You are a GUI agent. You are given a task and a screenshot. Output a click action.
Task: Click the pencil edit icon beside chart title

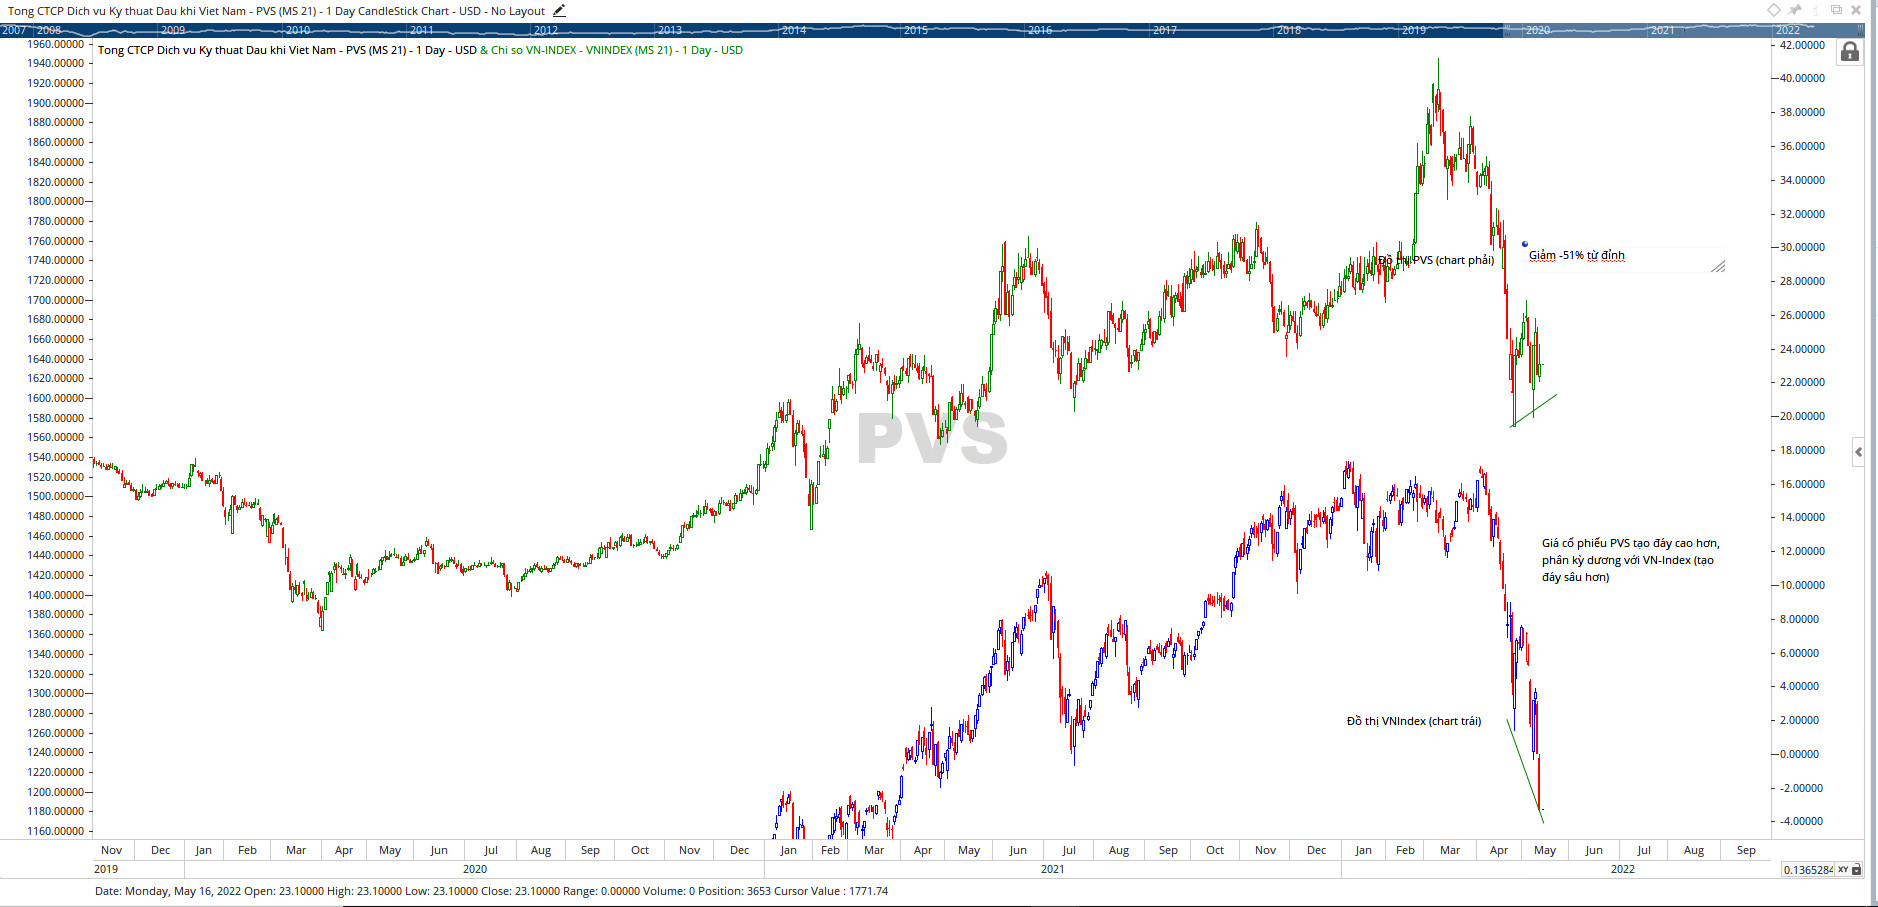point(559,11)
